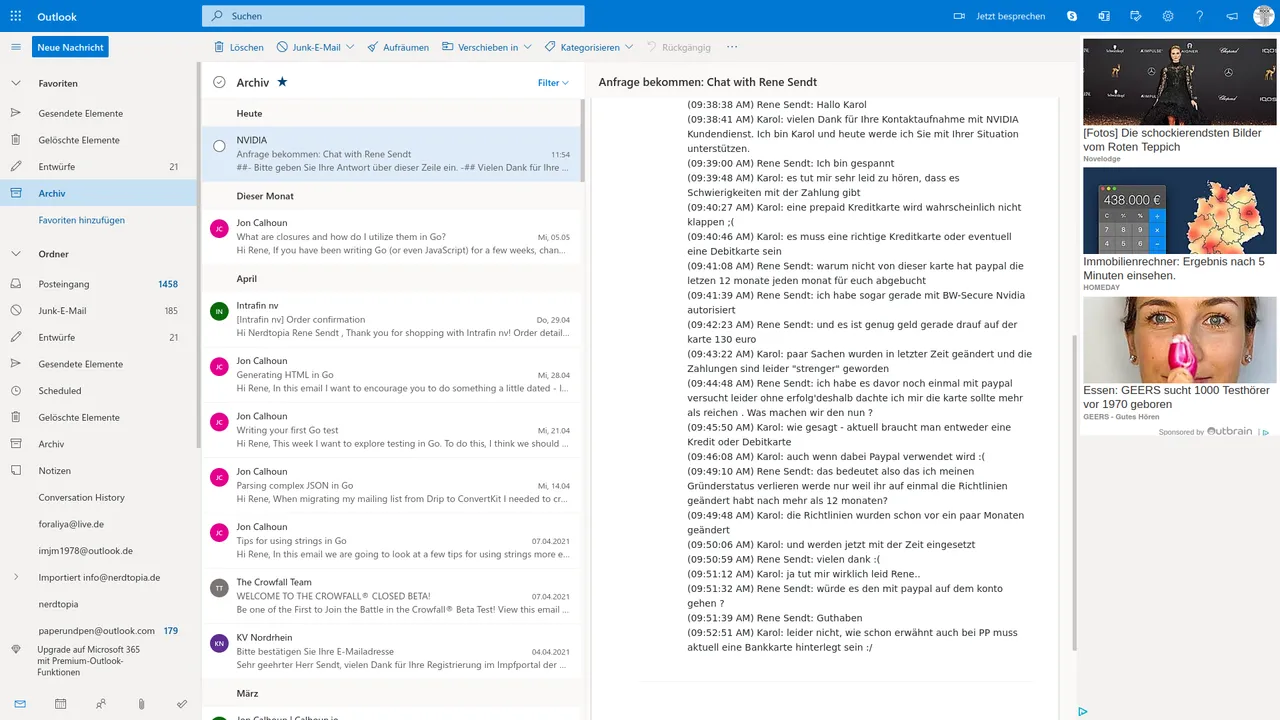Open the Office apps icon in header
Image resolution: width=1280 pixels, height=720 pixels.
[1104, 16]
